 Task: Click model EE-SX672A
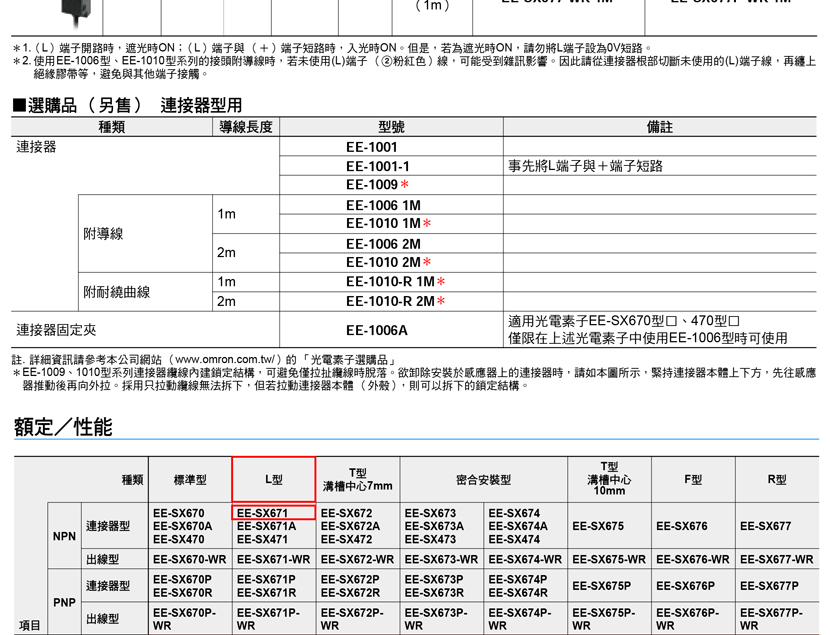(x=350, y=526)
